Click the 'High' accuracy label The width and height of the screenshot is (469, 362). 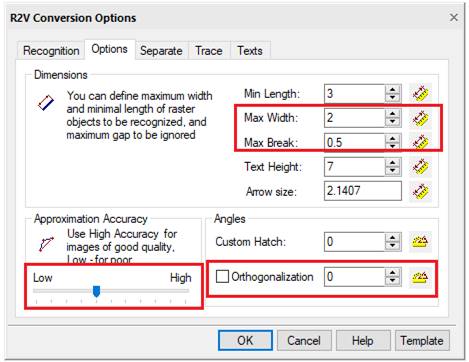click(x=181, y=278)
